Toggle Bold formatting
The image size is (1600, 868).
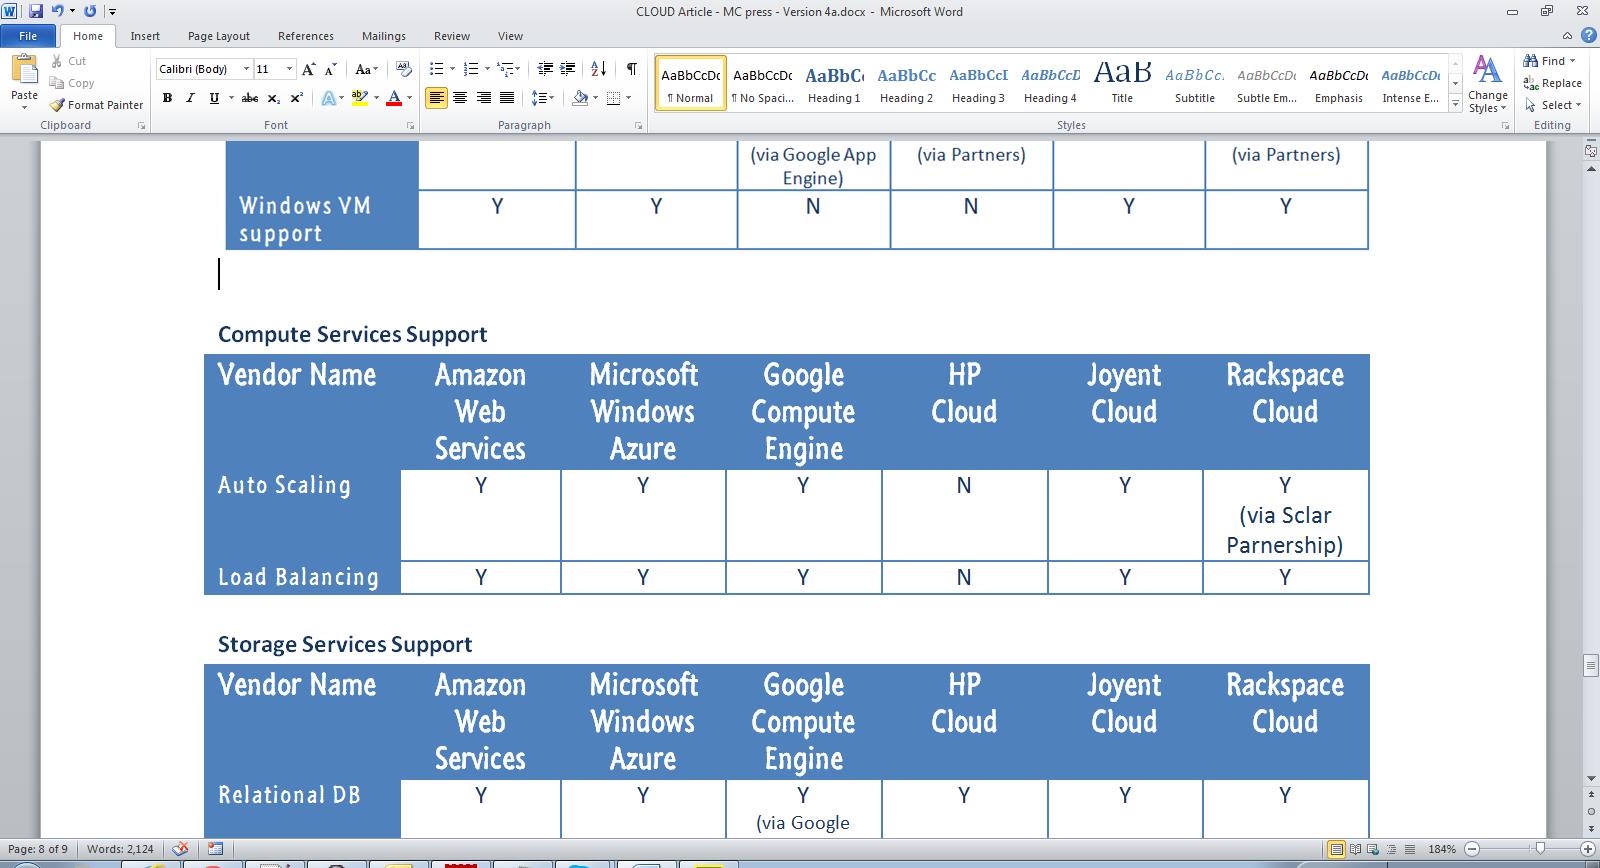click(x=167, y=98)
